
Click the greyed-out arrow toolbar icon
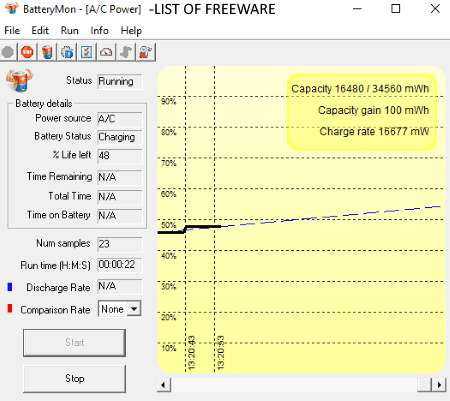[126, 52]
